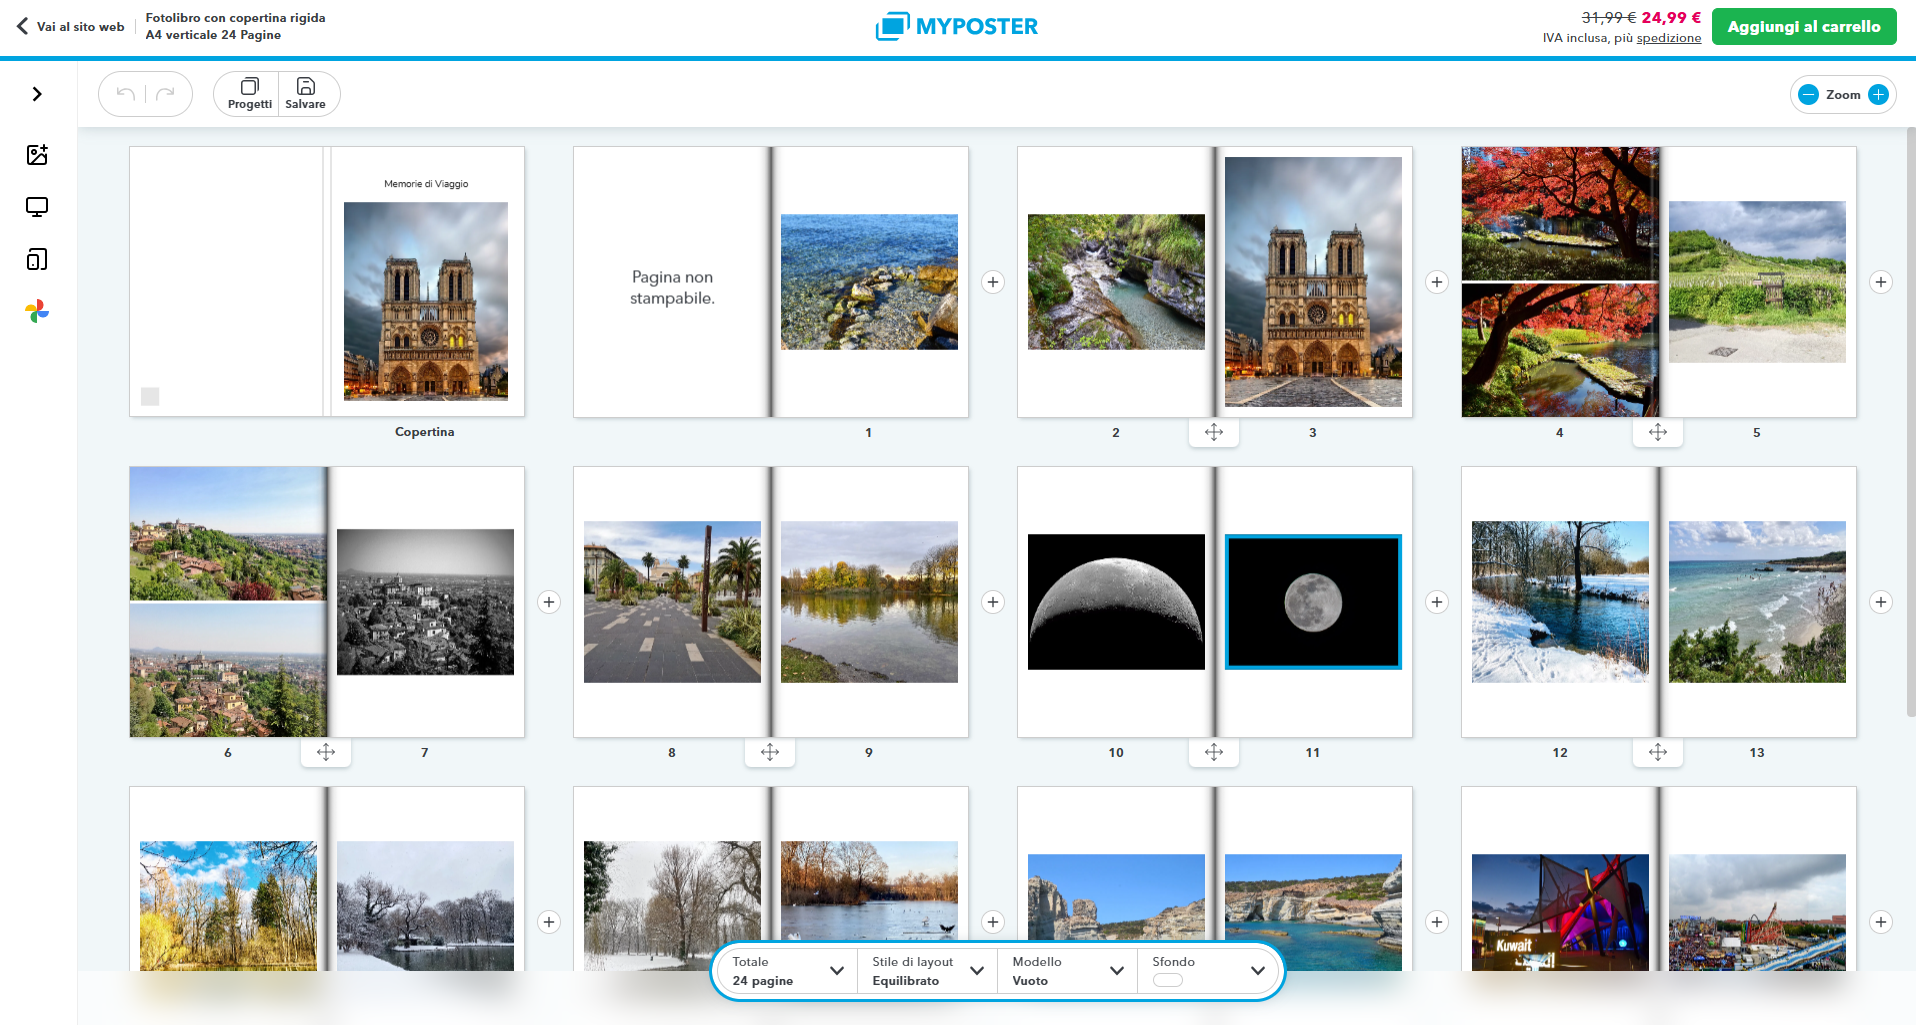Expand the left sidebar panel
The height and width of the screenshot is (1025, 1916).
coord(37,94)
